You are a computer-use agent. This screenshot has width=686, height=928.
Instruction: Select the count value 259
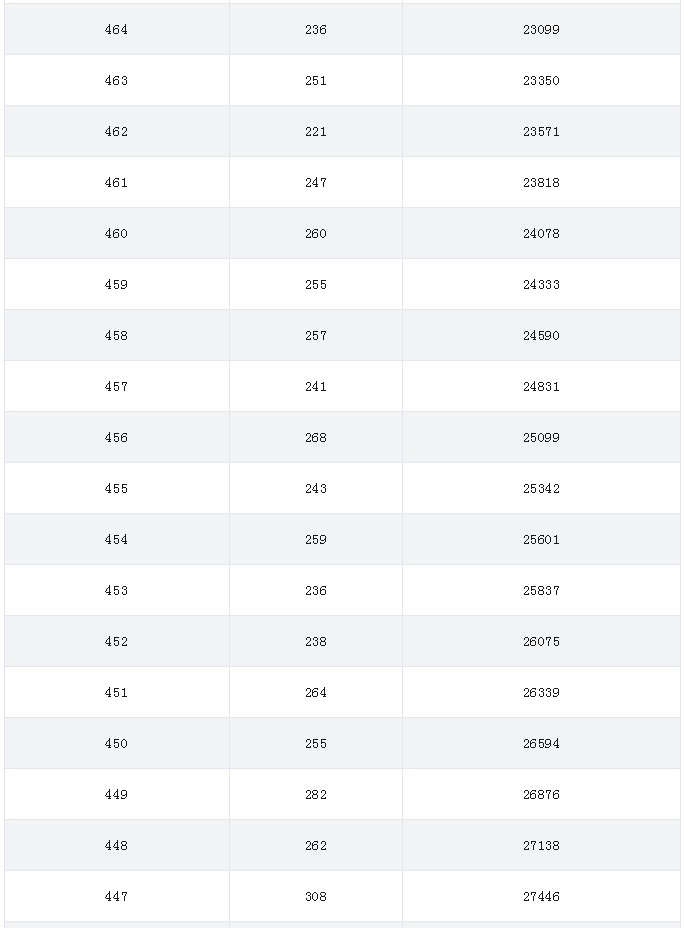click(315, 539)
